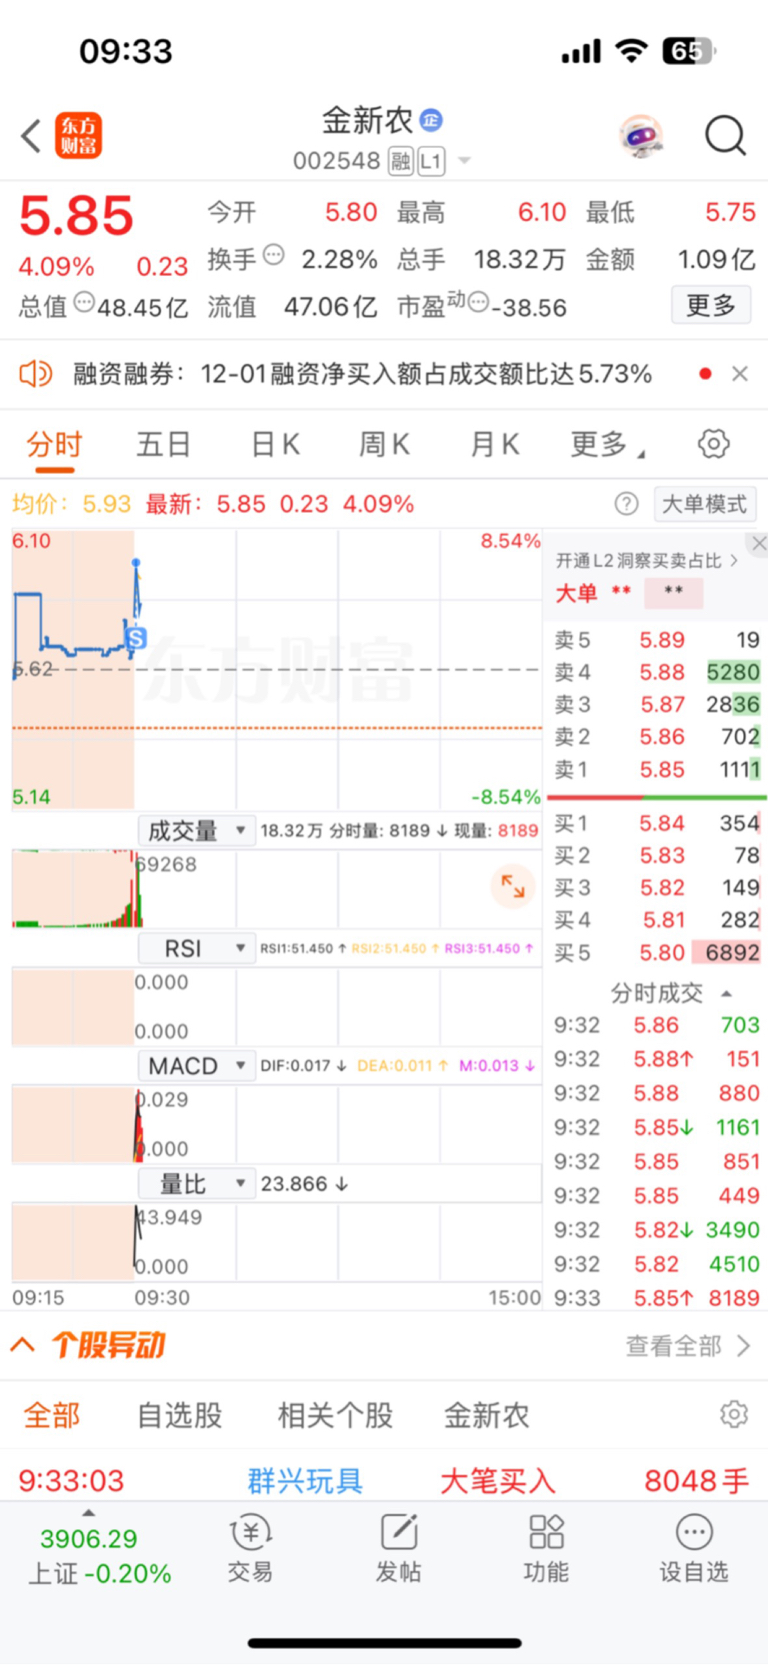Image resolution: width=768 pixels, height=1665 pixels.
Task: Open the 量比 indicator dropdown
Action: click(x=197, y=1184)
